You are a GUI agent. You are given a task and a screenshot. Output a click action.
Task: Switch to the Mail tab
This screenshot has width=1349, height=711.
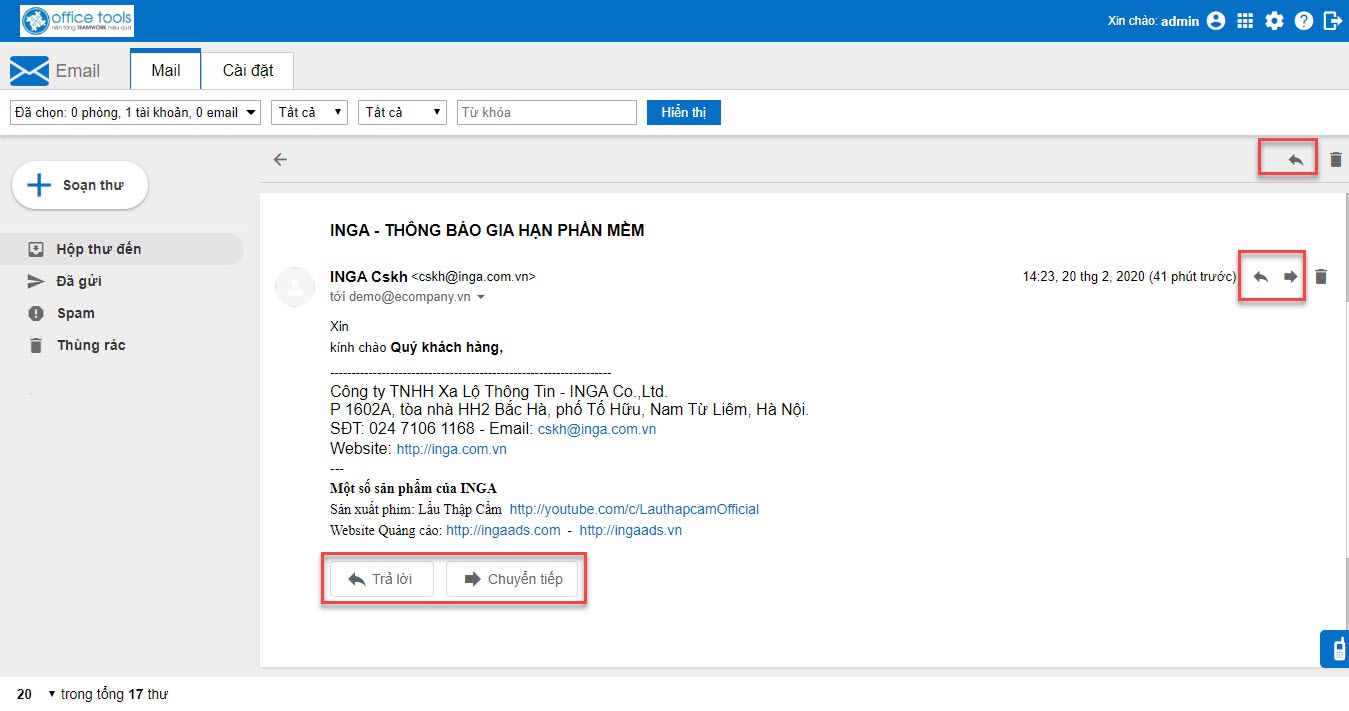click(166, 70)
